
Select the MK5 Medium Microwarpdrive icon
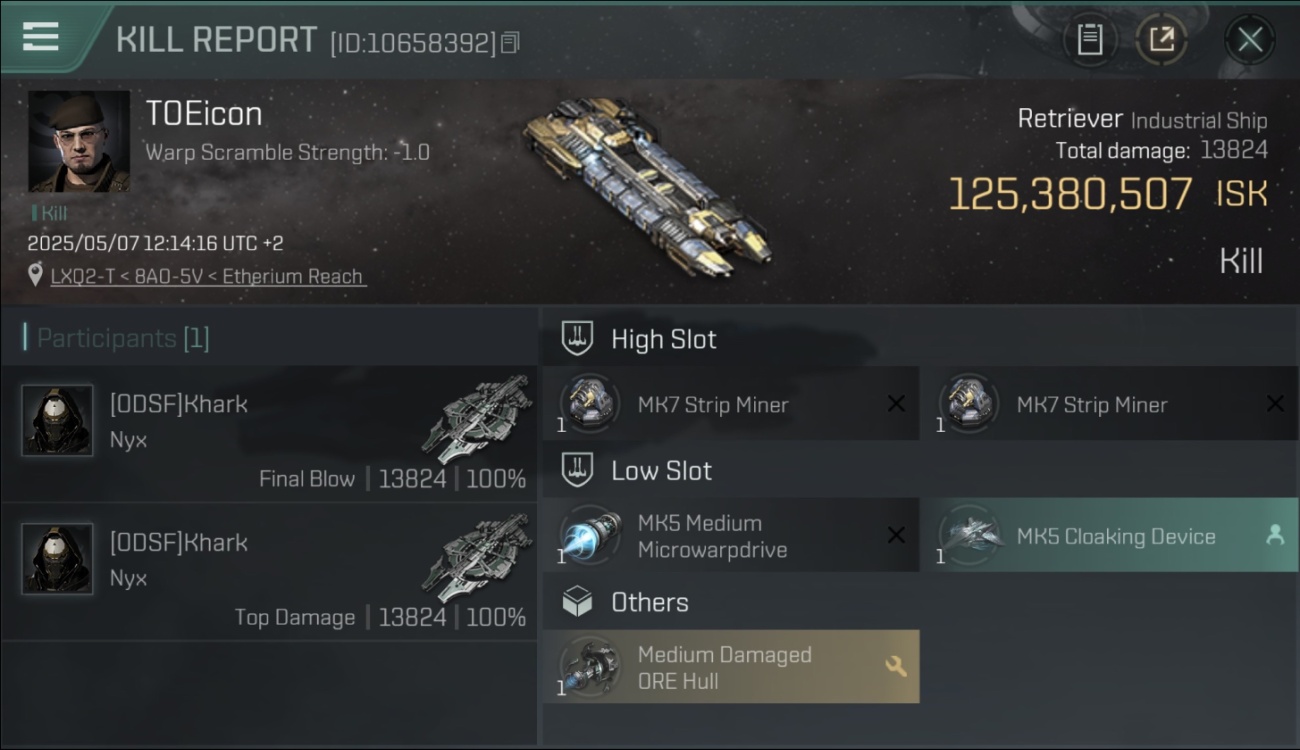coord(589,535)
